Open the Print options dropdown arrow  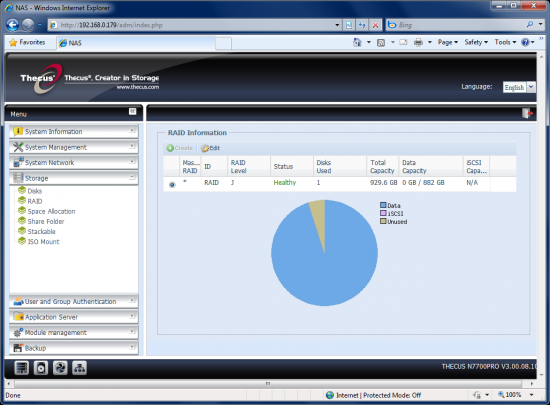pyautogui.click(x=429, y=42)
